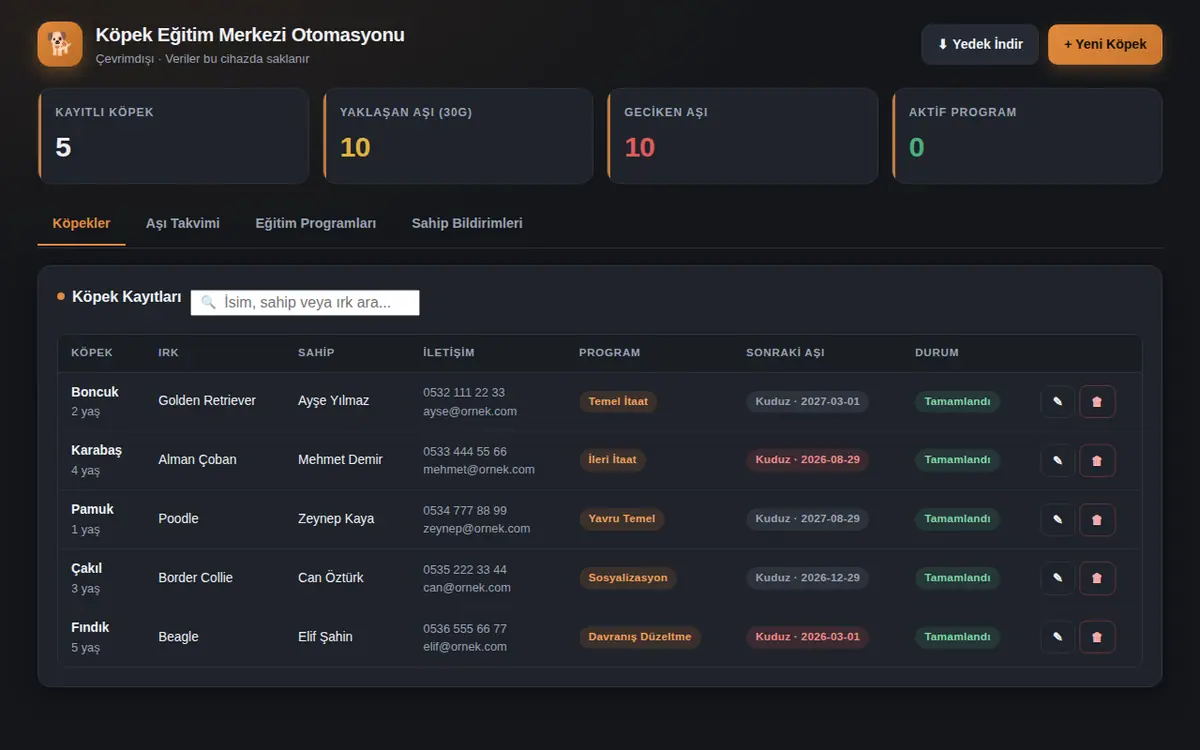Click the dog name Fındık

coord(90,627)
